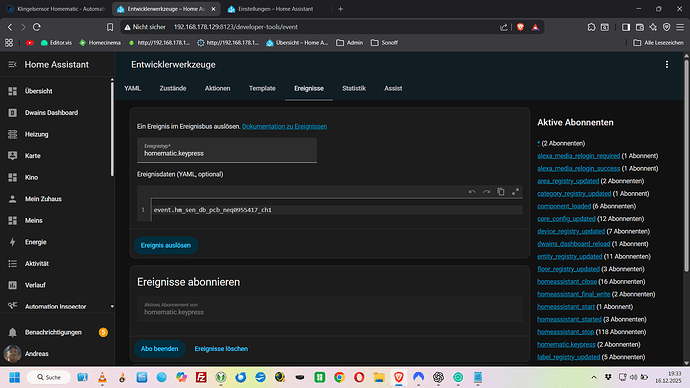
Task: Select entity_registry_updated event link
Action: tap(569, 256)
